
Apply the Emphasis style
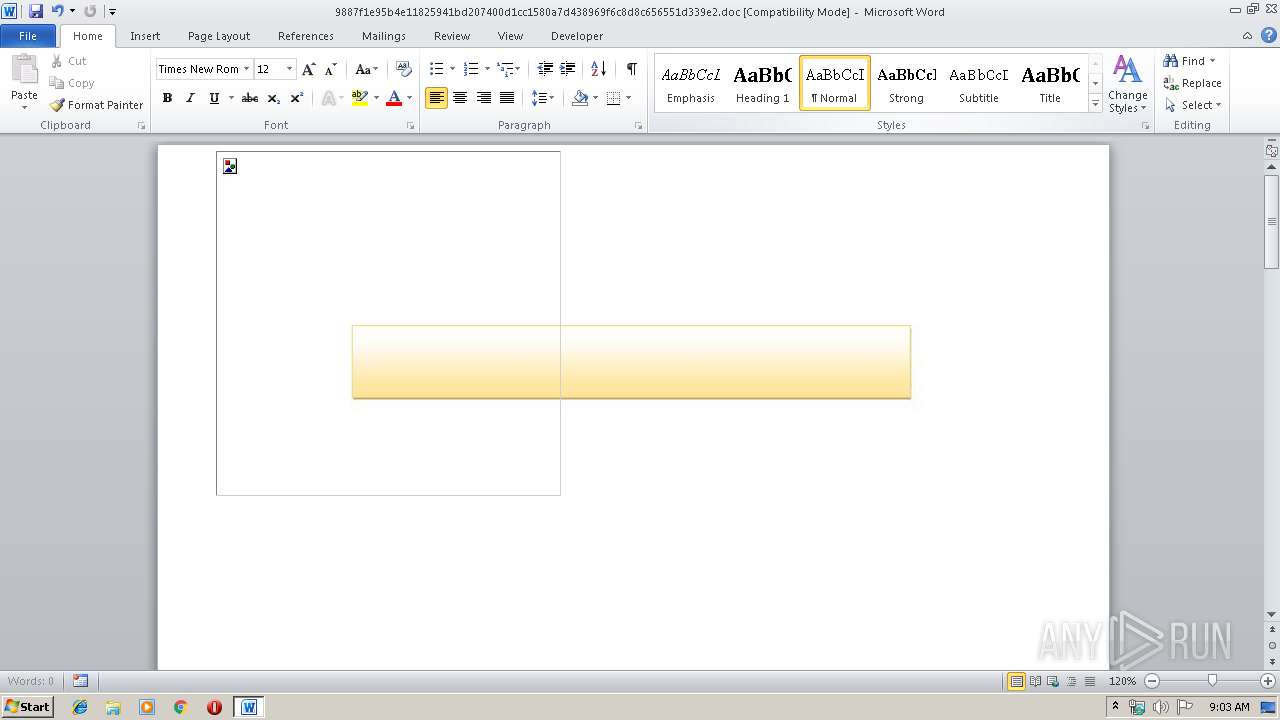point(691,83)
